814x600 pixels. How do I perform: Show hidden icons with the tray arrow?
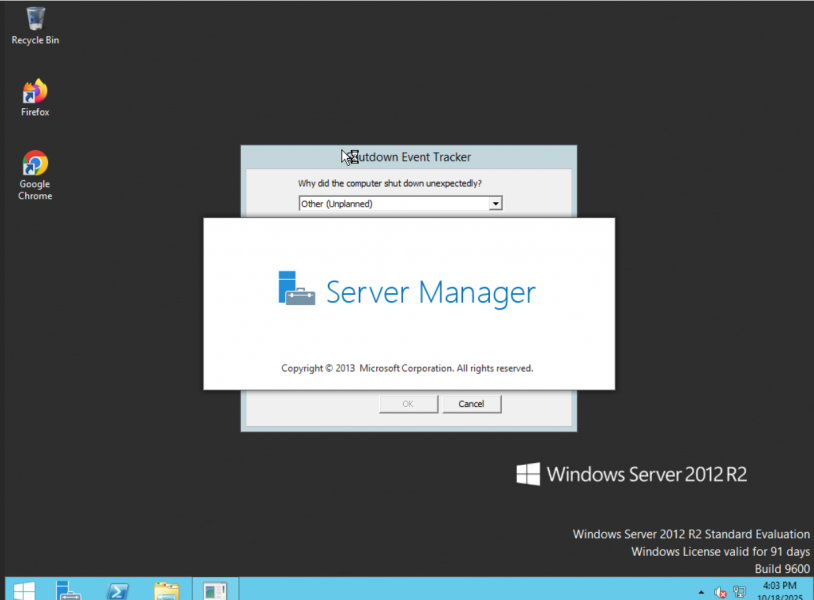click(701, 592)
